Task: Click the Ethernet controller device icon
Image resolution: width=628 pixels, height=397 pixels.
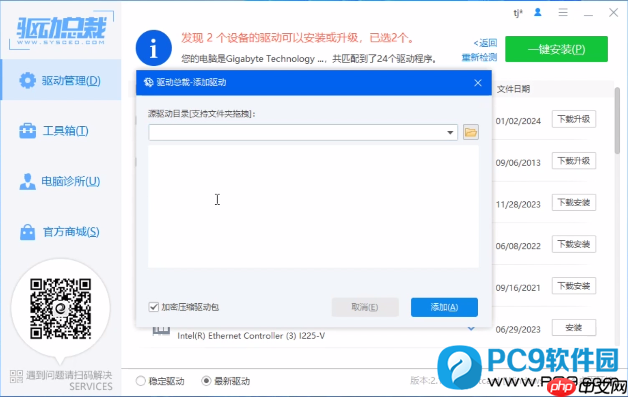Action: [161, 330]
